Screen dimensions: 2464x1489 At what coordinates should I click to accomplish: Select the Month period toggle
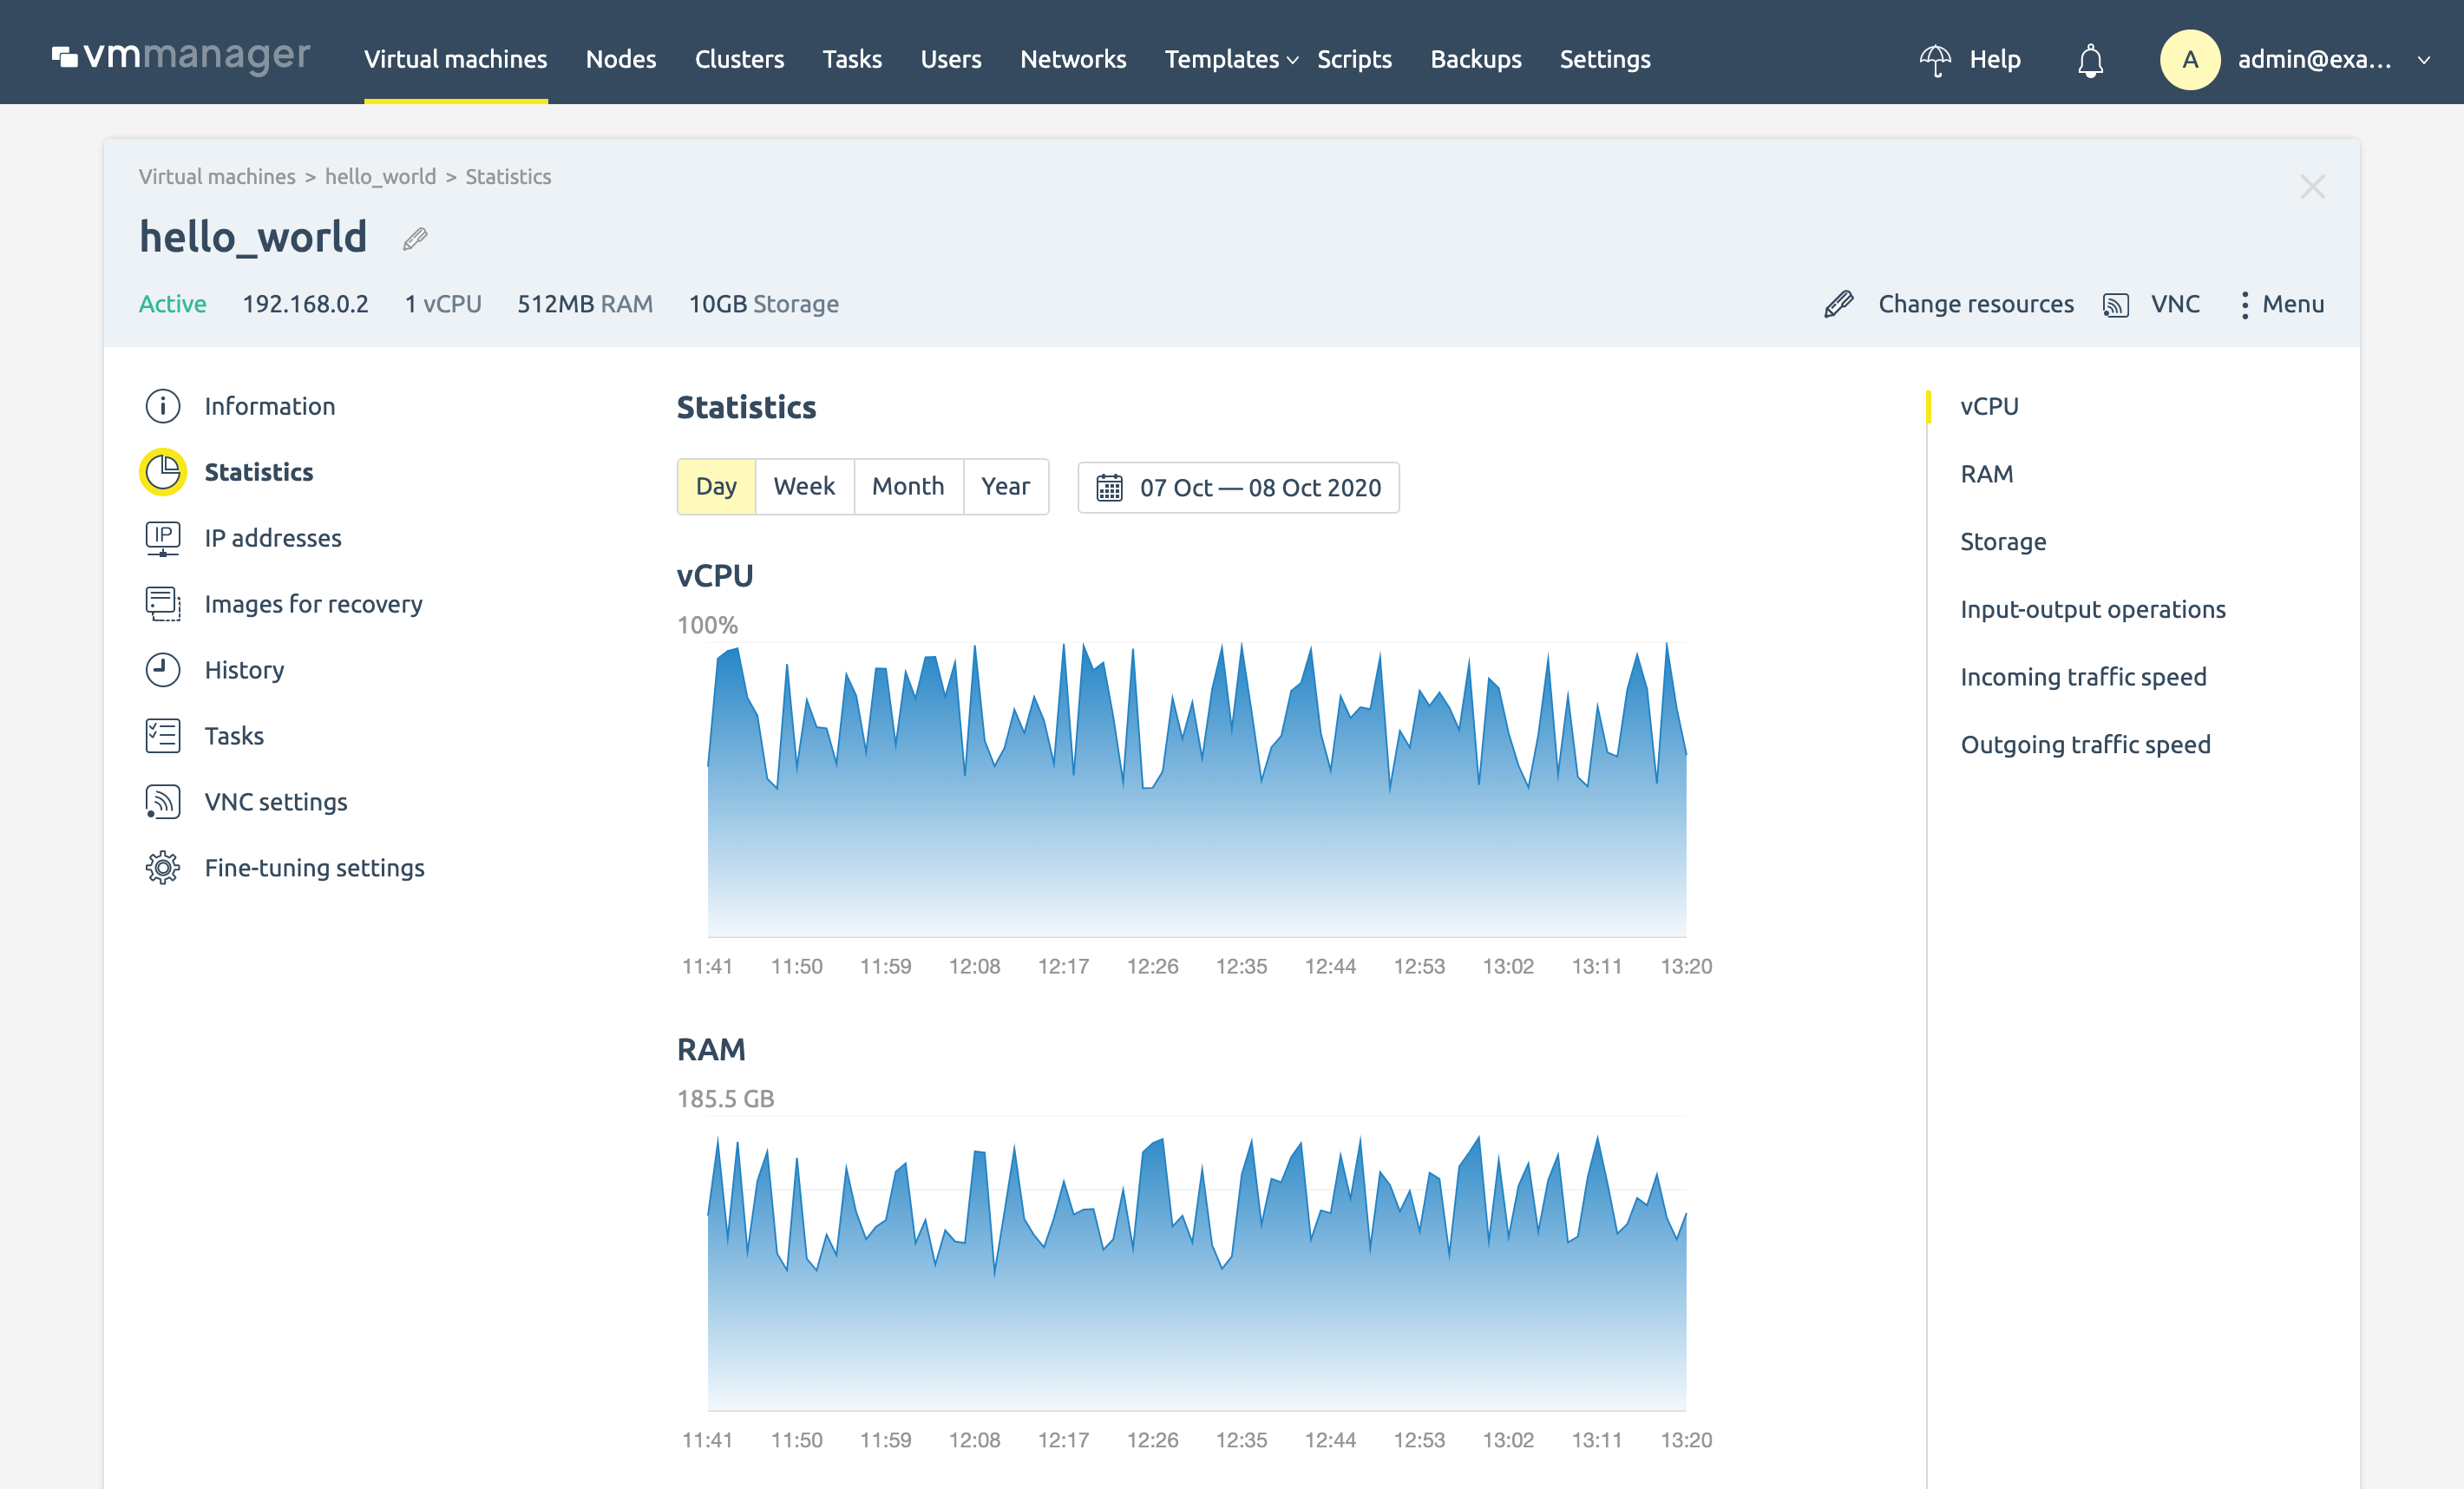click(x=908, y=487)
